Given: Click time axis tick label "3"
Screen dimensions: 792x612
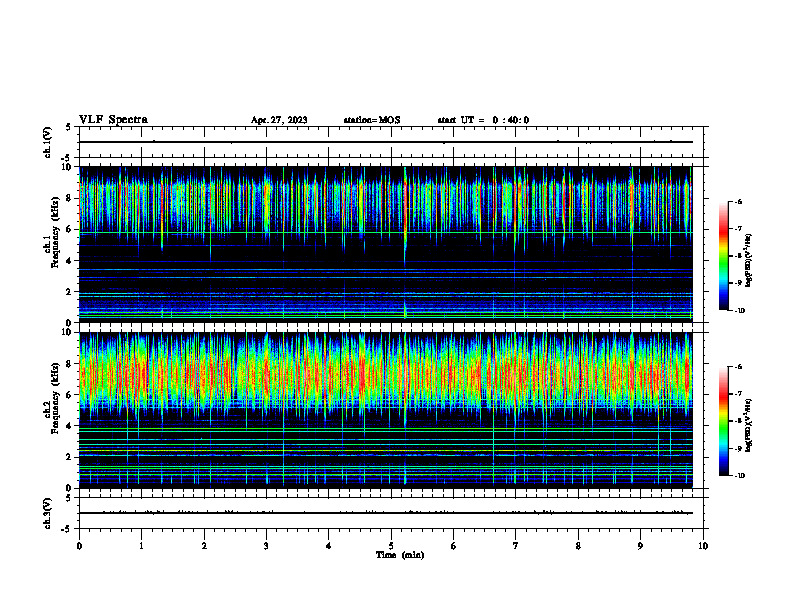Looking at the screenshot, I should (x=266, y=546).
